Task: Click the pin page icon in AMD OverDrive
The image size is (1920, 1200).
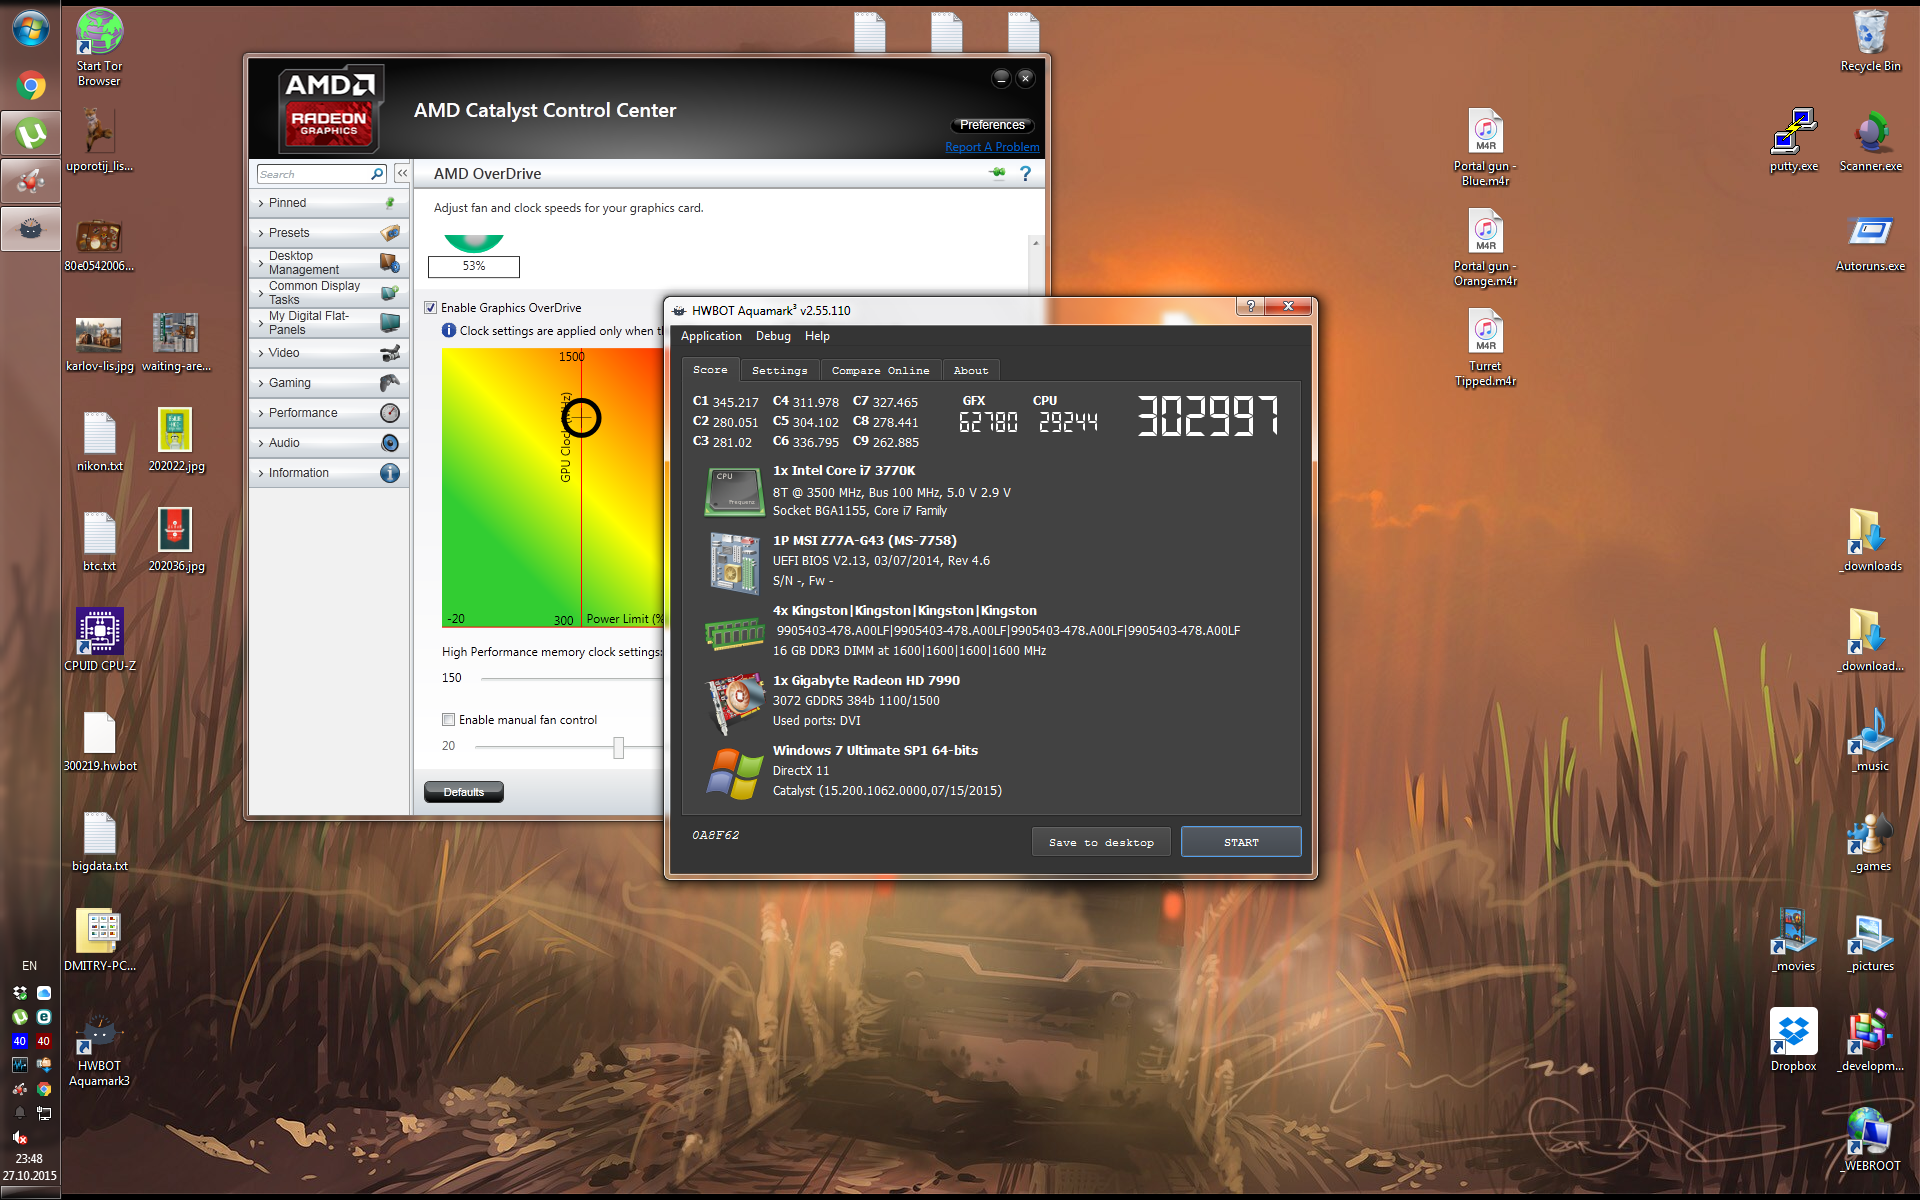Action: (x=997, y=174)
